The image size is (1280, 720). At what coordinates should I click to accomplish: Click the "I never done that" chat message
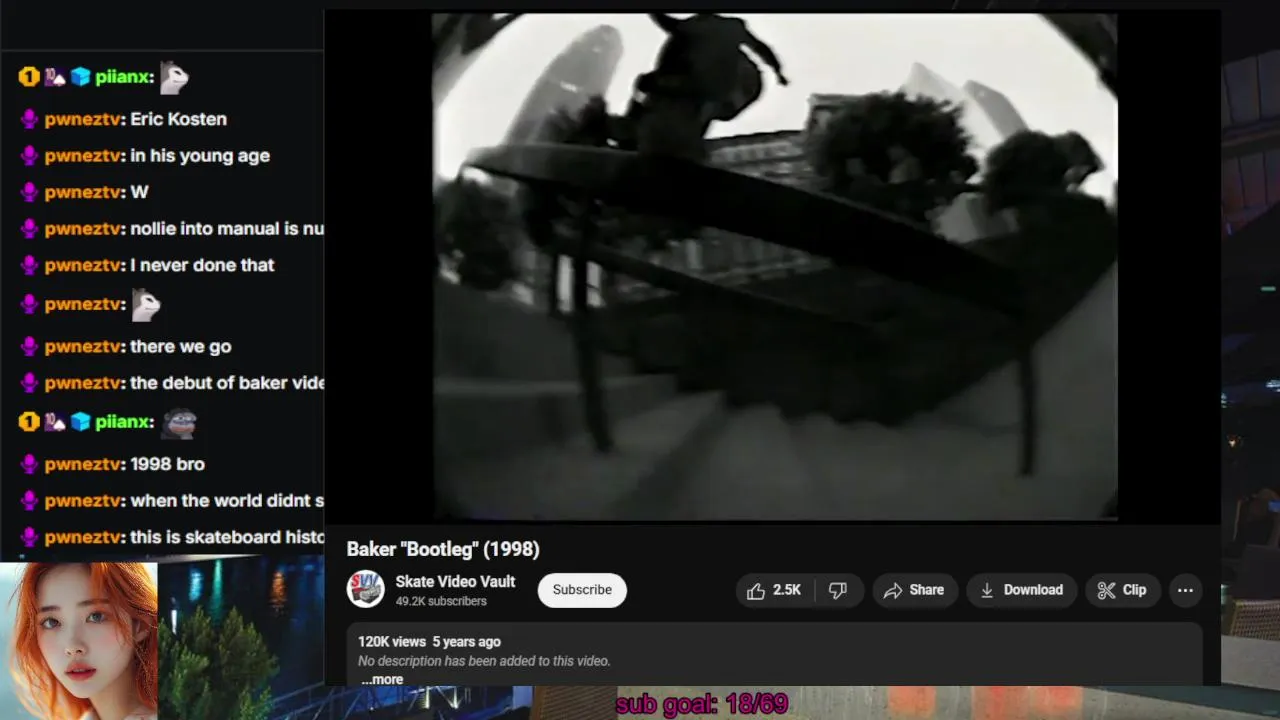(202, 265)
